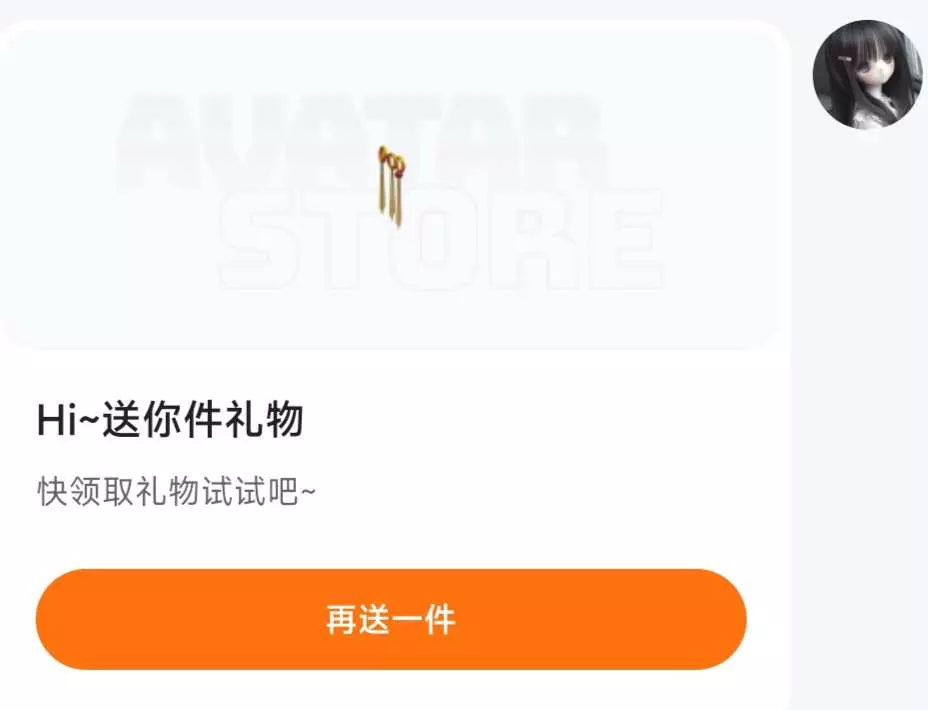Click the 再送一件 label text
The image size is (928, 710).
[x=391, y=619]
